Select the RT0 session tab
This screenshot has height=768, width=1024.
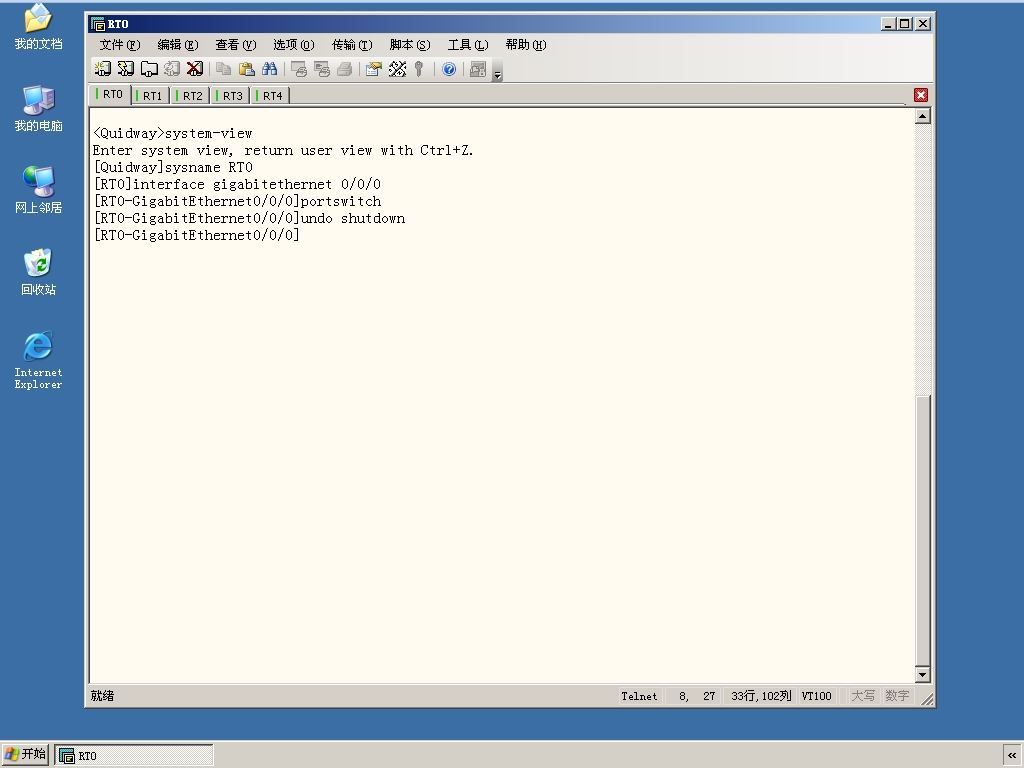tap(110, 94)
